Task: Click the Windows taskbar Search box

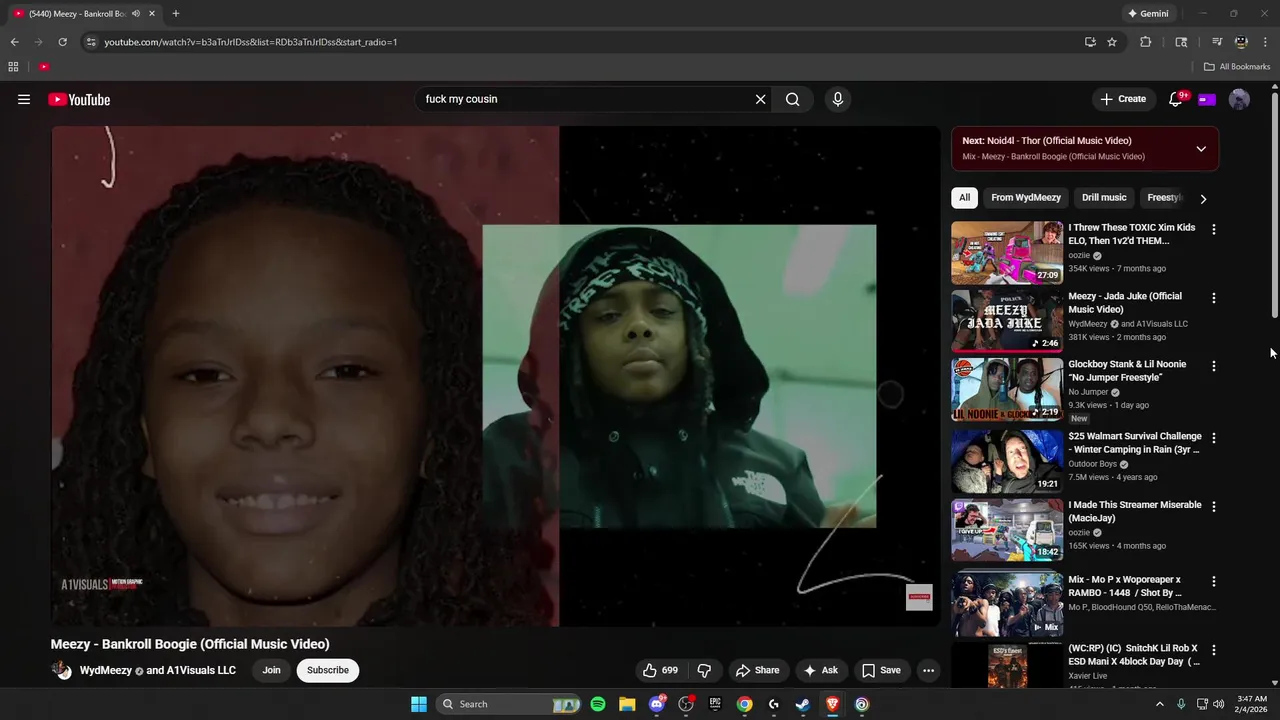Action: (x=510, y=704)
